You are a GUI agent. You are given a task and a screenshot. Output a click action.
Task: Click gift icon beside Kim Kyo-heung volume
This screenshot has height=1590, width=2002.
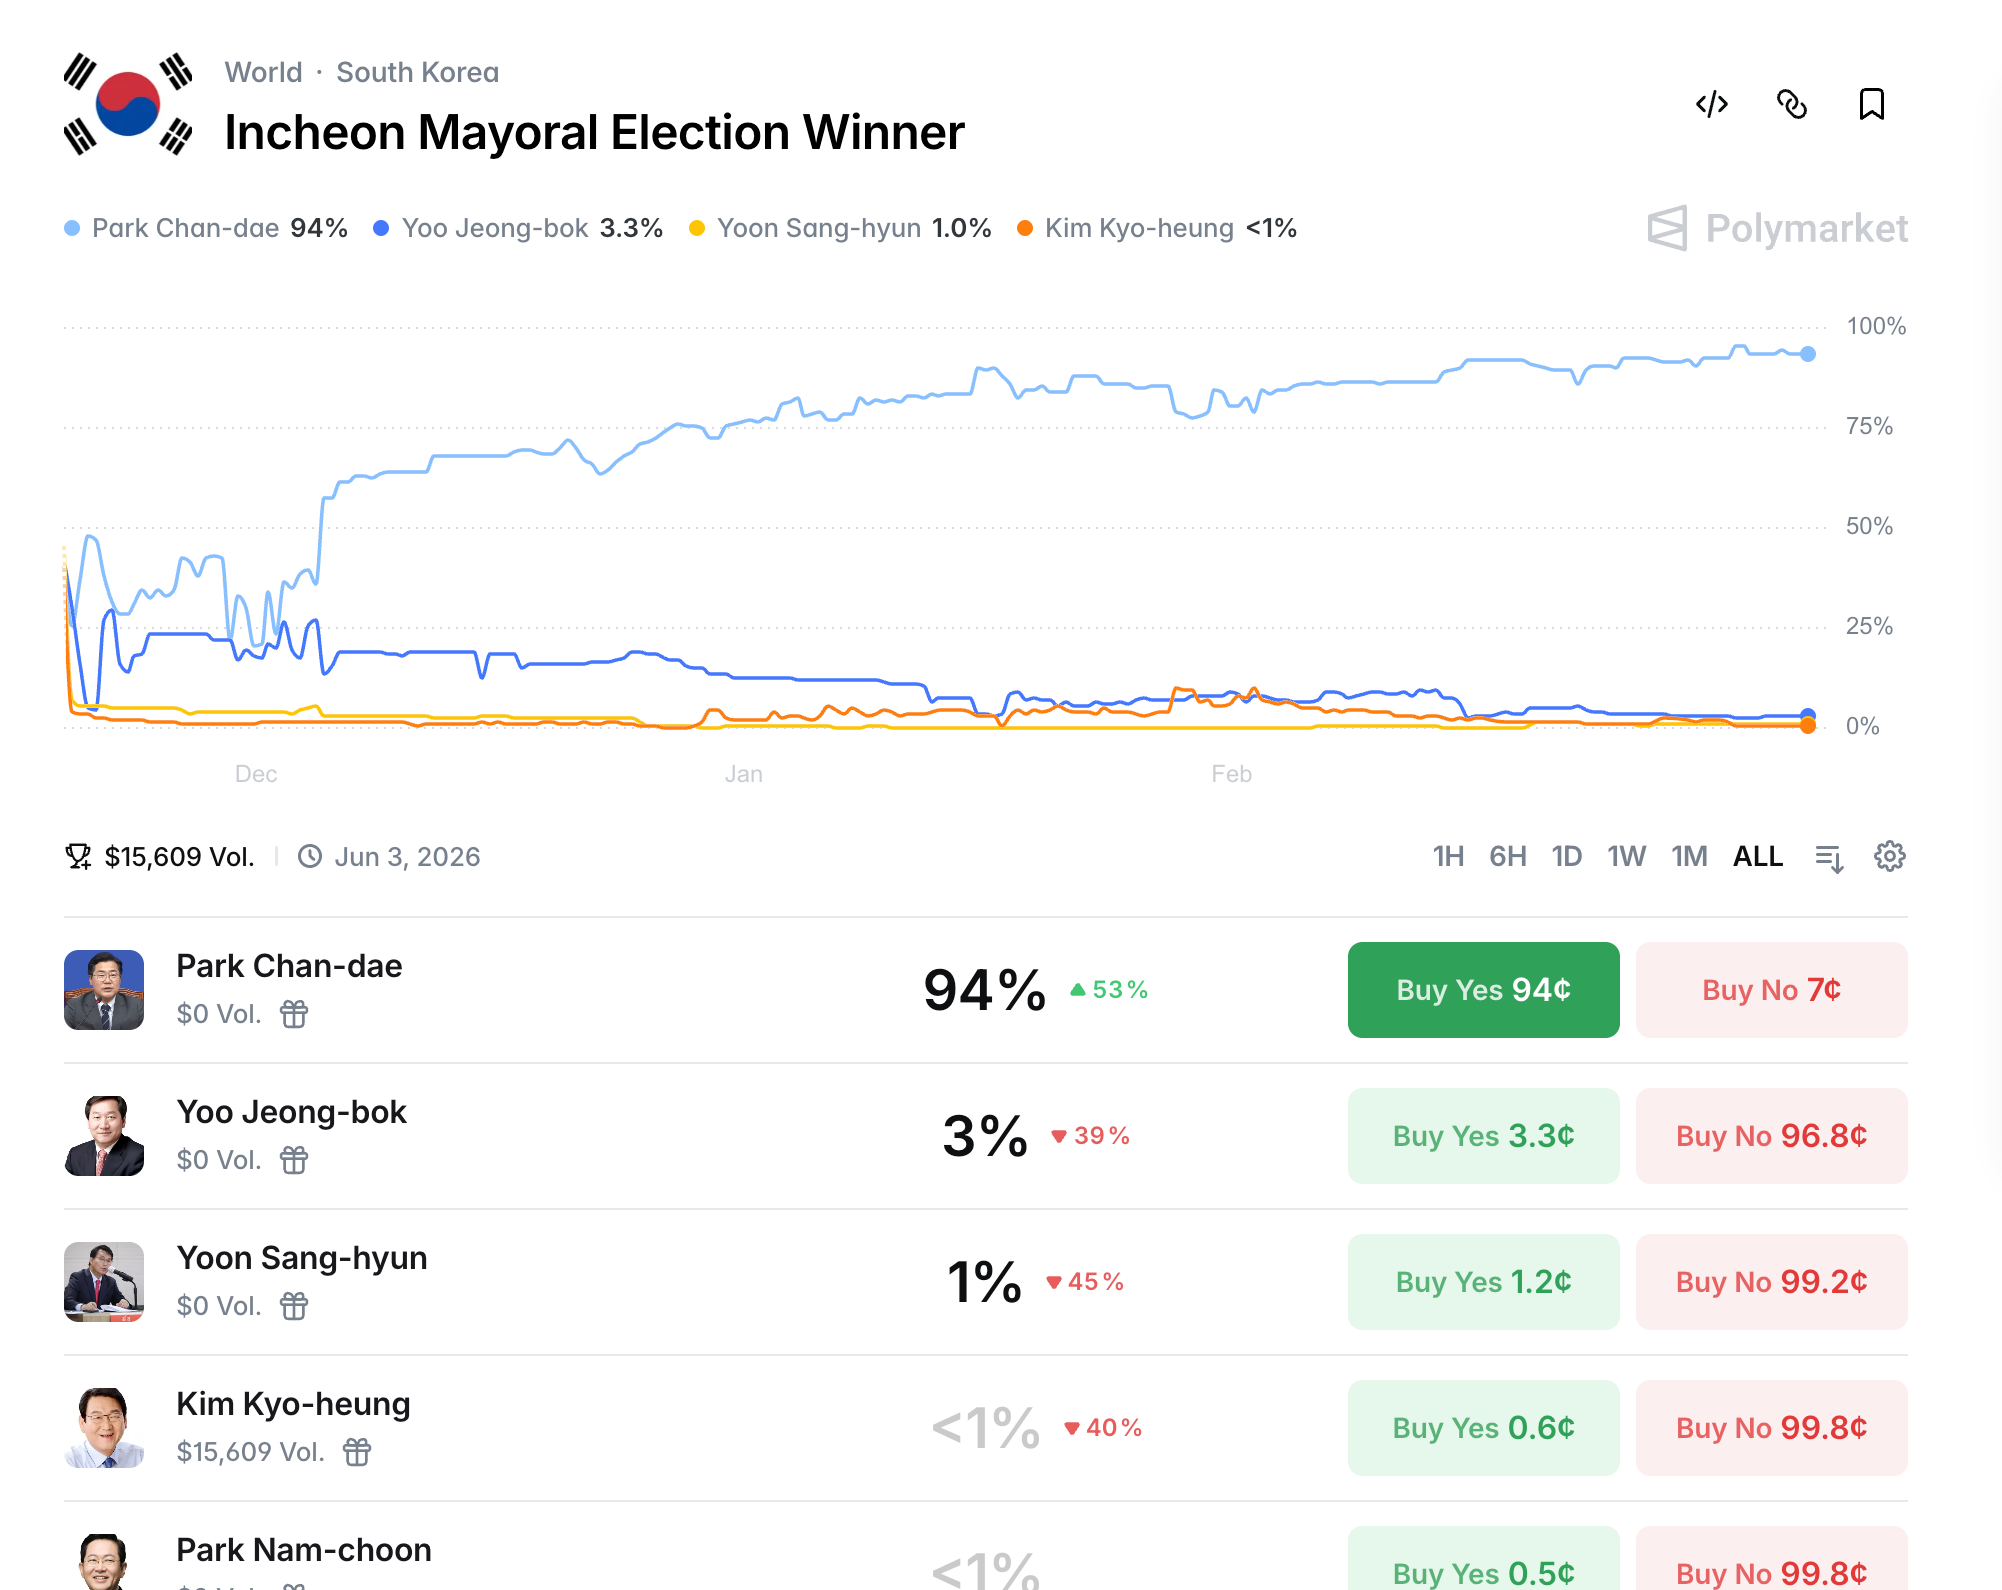click(x=357, y=1452)
